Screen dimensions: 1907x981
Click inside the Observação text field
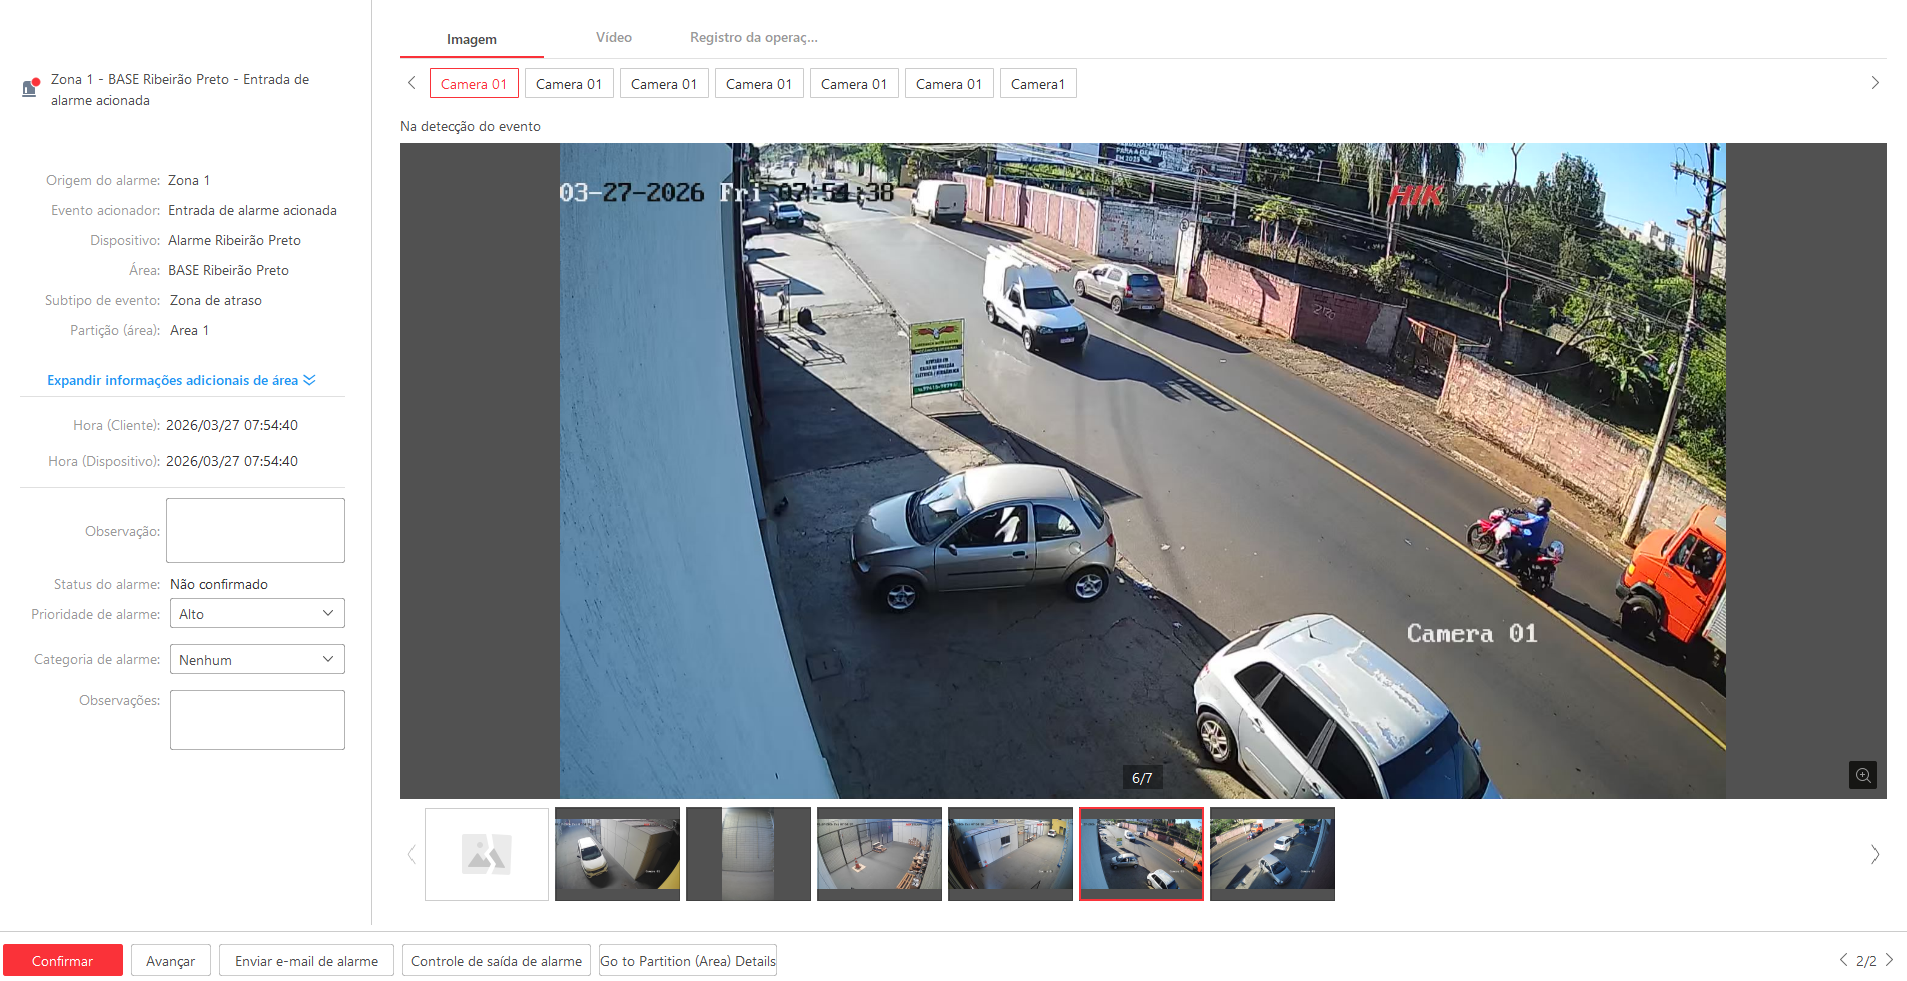255,530
